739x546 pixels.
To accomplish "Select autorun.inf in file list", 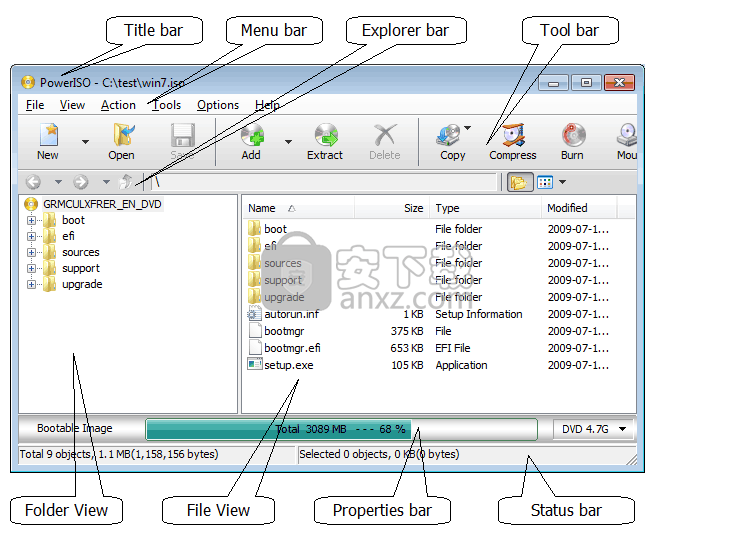I will (x=291, y=314).
